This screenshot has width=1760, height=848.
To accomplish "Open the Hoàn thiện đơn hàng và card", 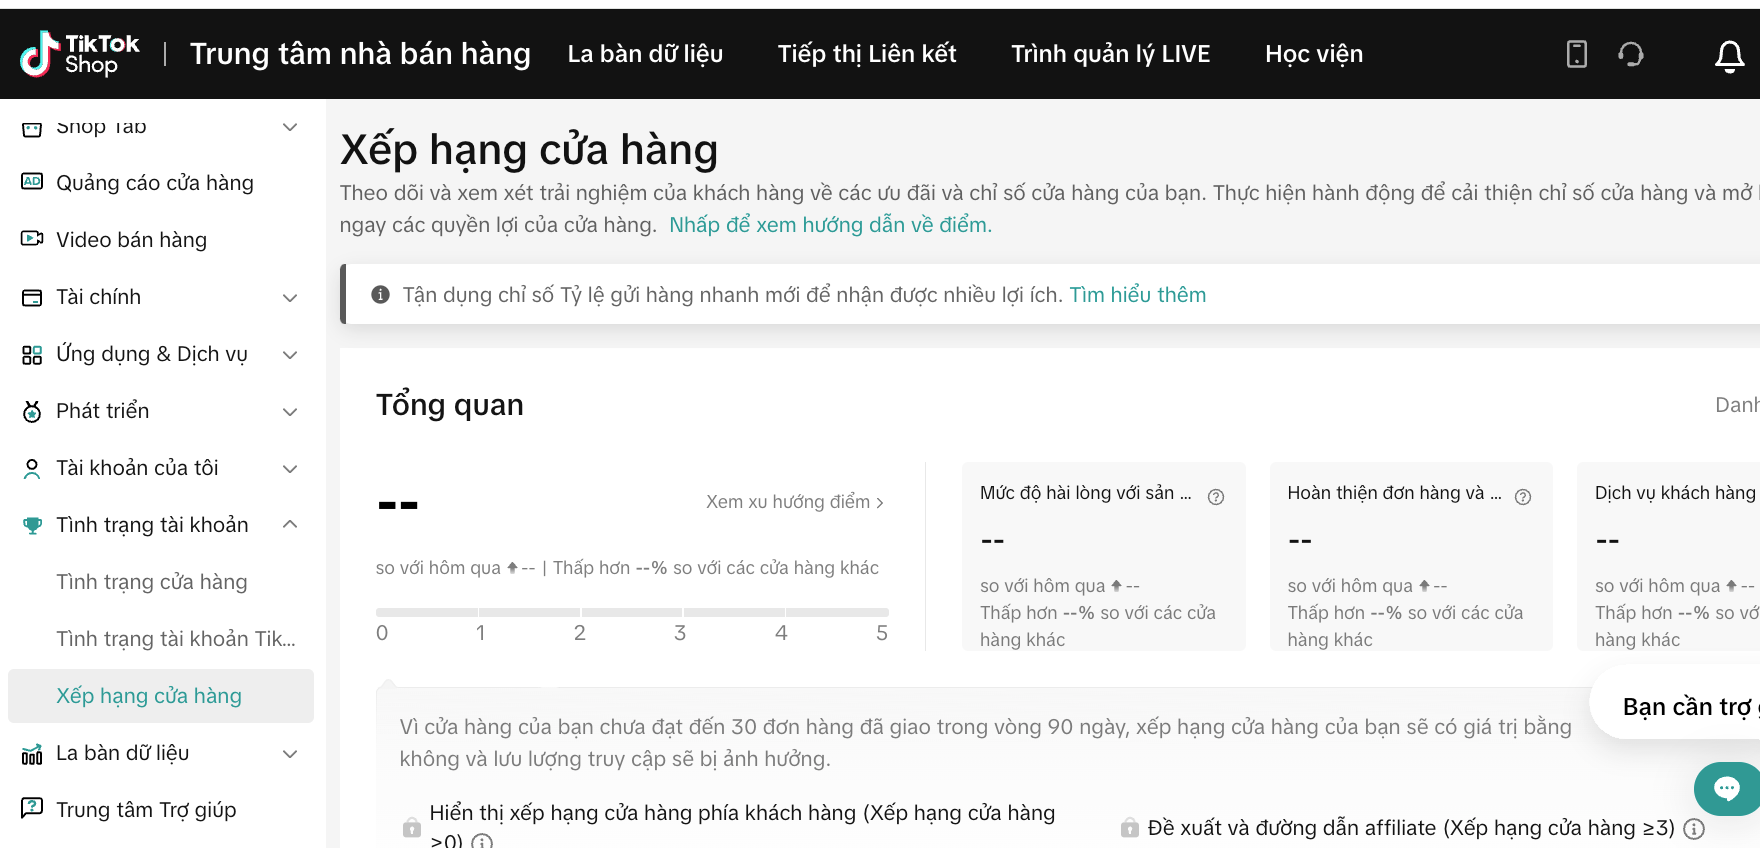I will 1411,556.
